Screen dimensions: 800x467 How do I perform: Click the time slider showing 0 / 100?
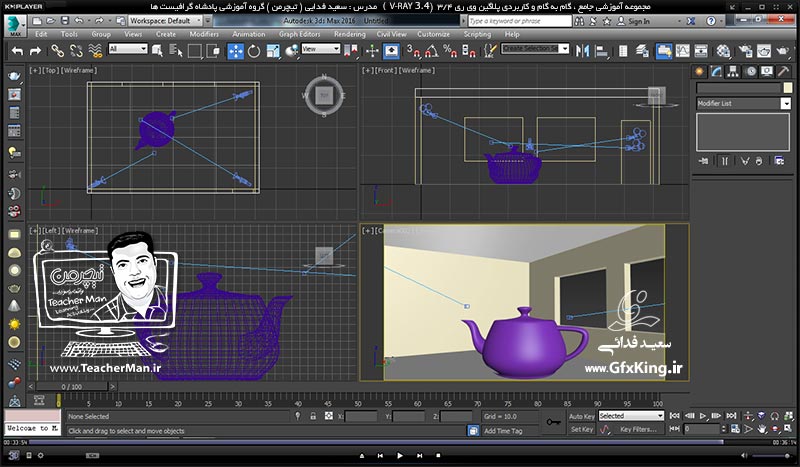pos(71,387)
